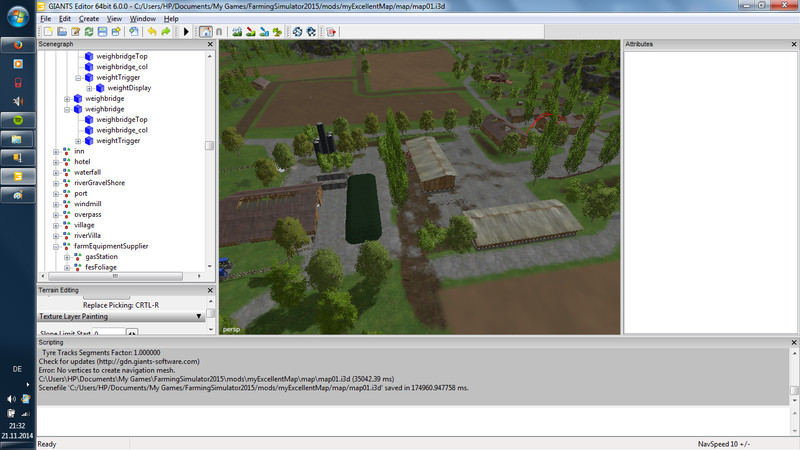Open the Window menu
Viewport: 800px width, 450px height.
pos(142,18)
